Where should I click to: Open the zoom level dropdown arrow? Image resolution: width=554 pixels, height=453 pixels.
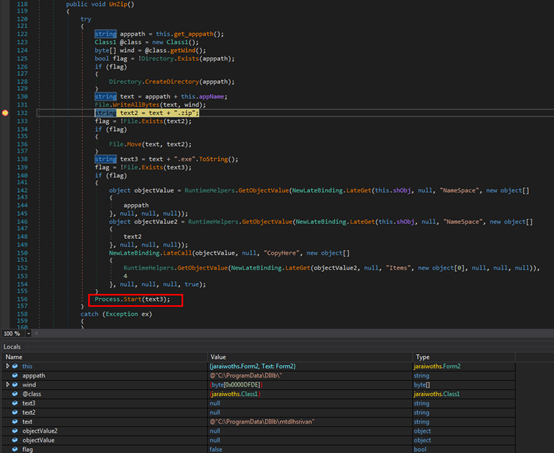[x=29, y=334]
